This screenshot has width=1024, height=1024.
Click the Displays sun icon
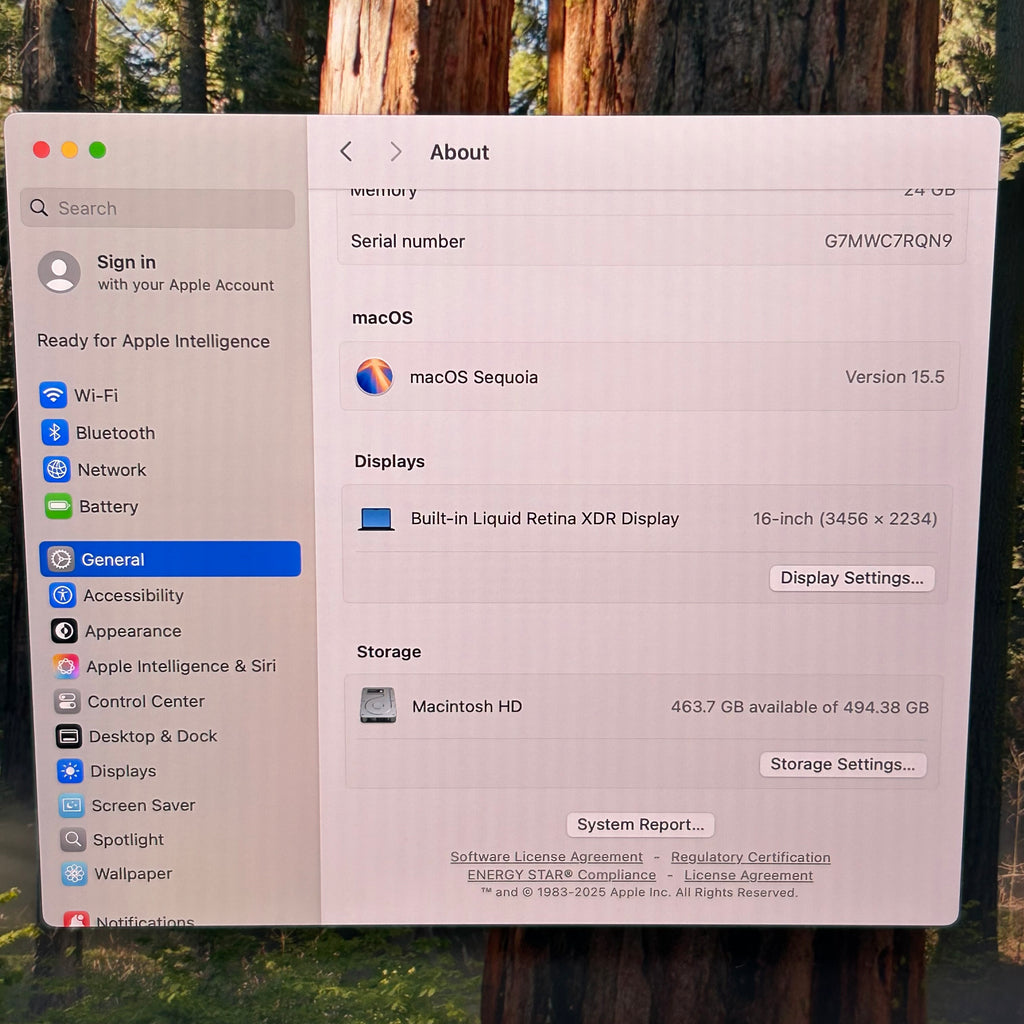click(x=70, y=771)
